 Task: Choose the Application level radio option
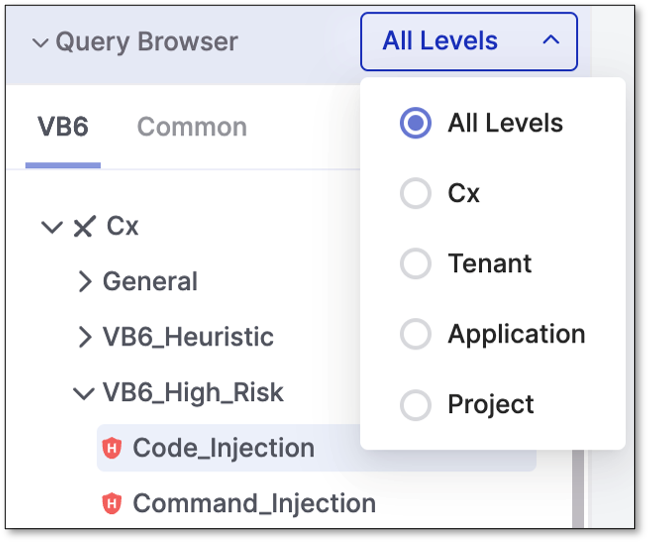click(x=415, y=334)
